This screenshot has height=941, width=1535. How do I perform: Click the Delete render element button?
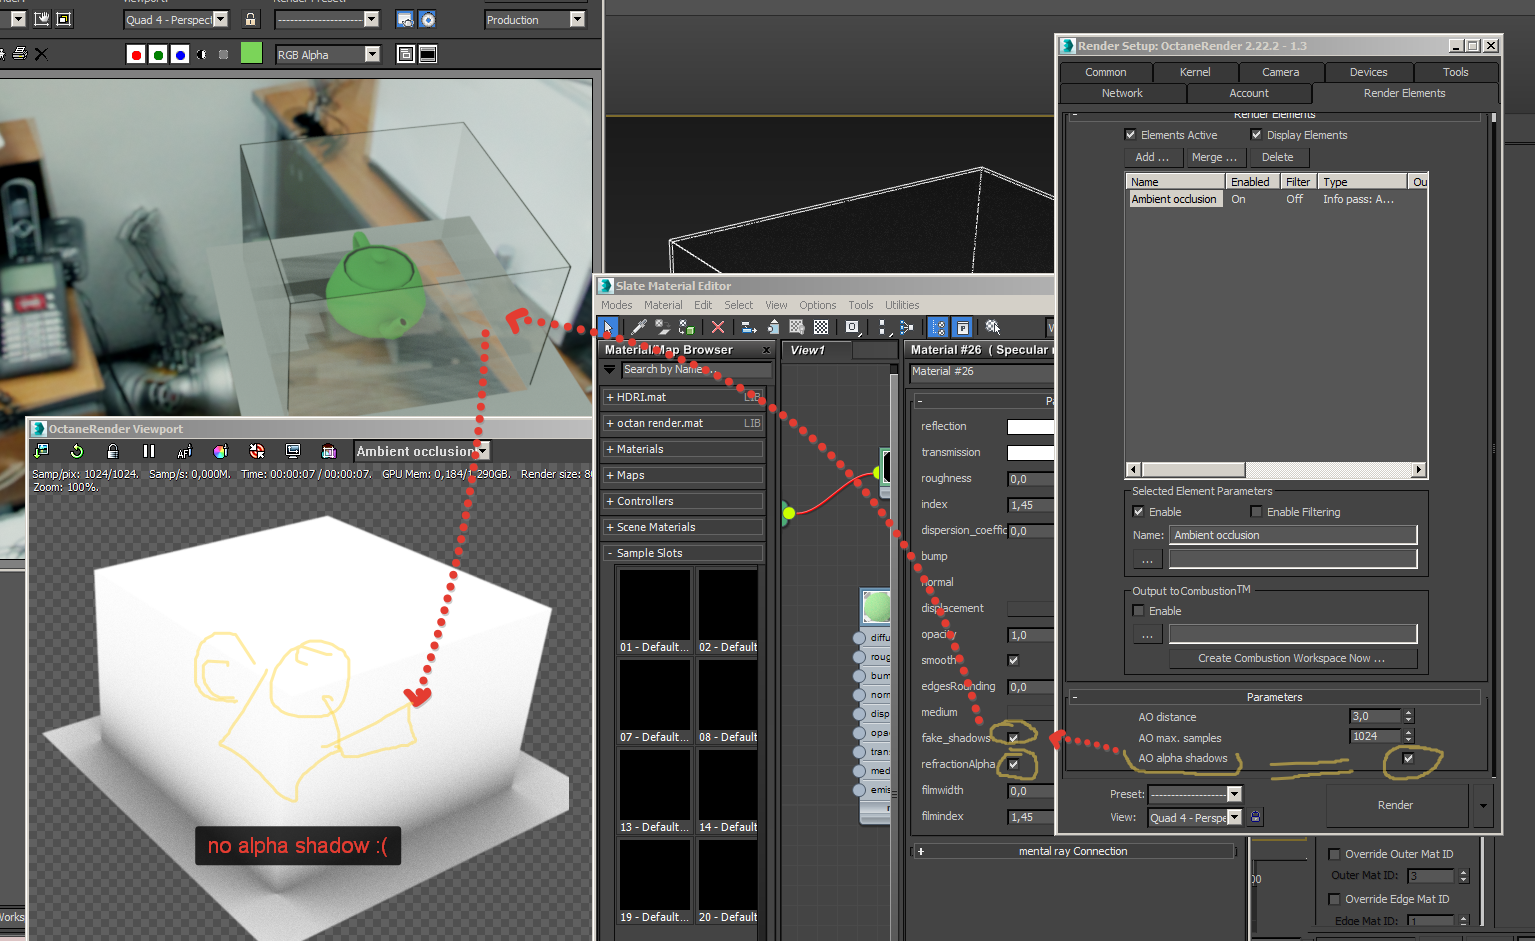click(1277, 157)
